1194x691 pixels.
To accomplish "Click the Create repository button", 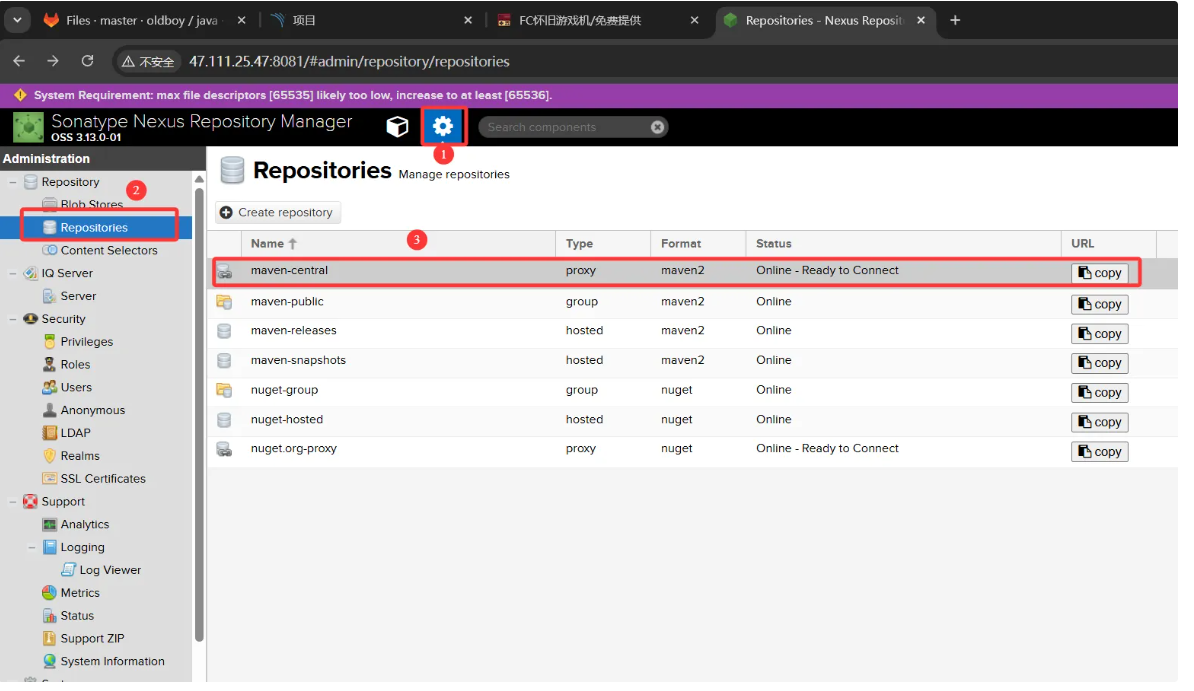I will [278, 213].
